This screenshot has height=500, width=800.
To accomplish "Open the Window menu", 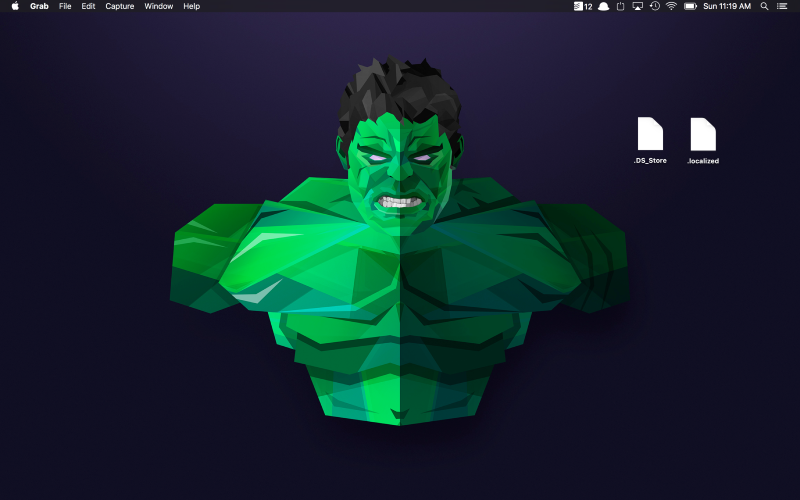I will 158,6.
